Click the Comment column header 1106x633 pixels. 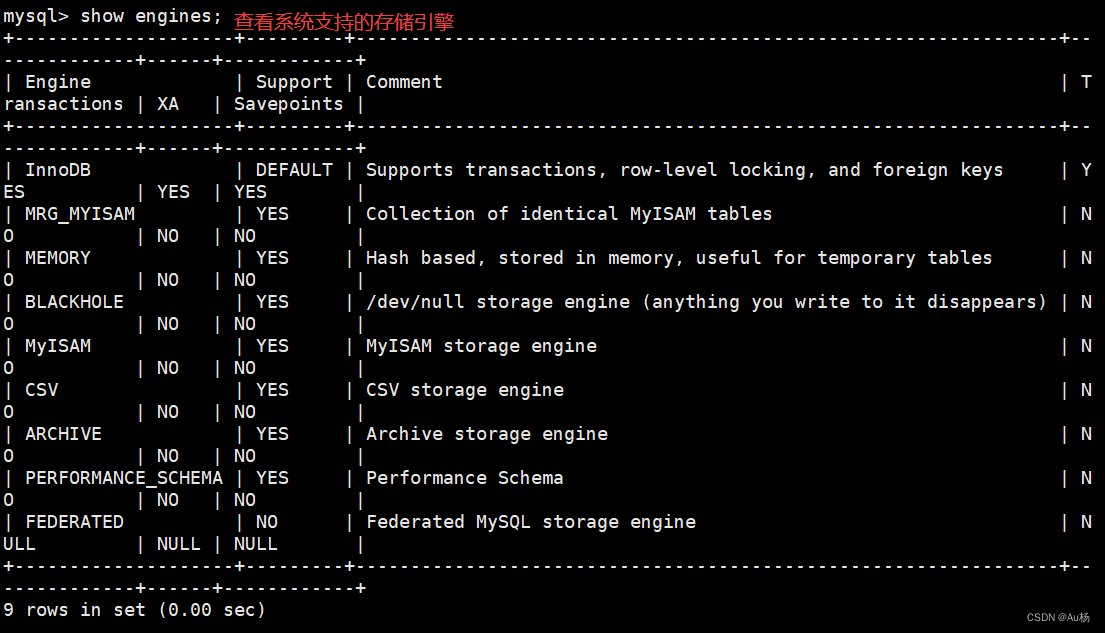click(x=403, y=82)
